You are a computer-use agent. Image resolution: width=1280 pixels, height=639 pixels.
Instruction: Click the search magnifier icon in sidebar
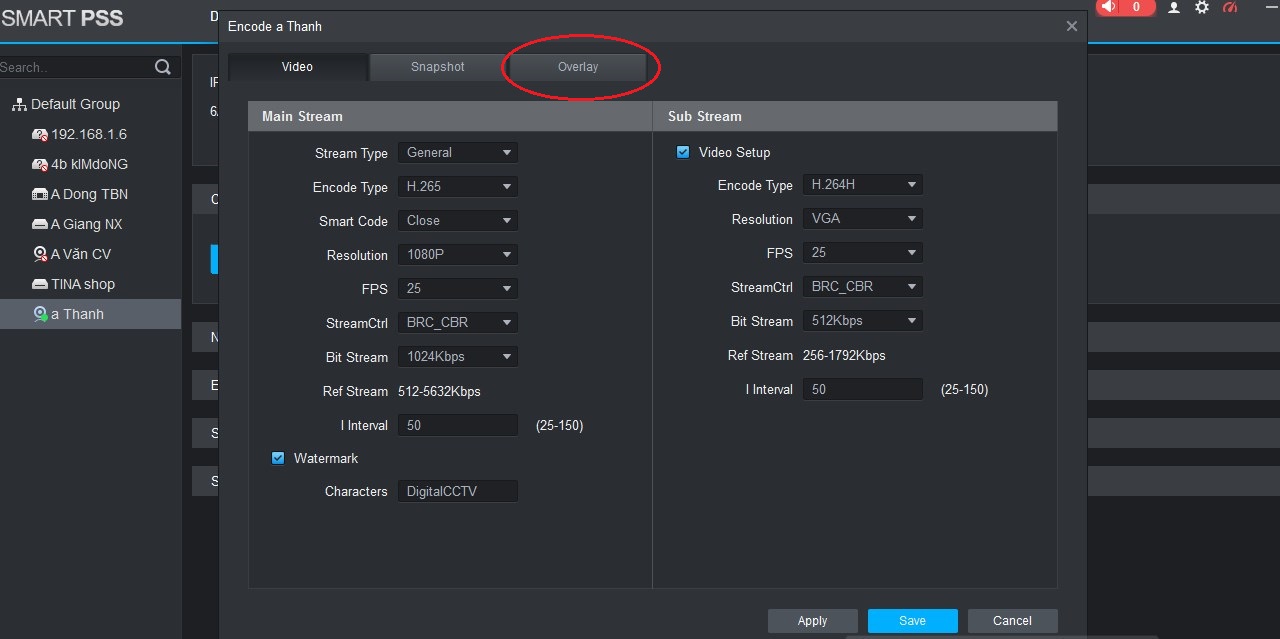tap(163, 67)
